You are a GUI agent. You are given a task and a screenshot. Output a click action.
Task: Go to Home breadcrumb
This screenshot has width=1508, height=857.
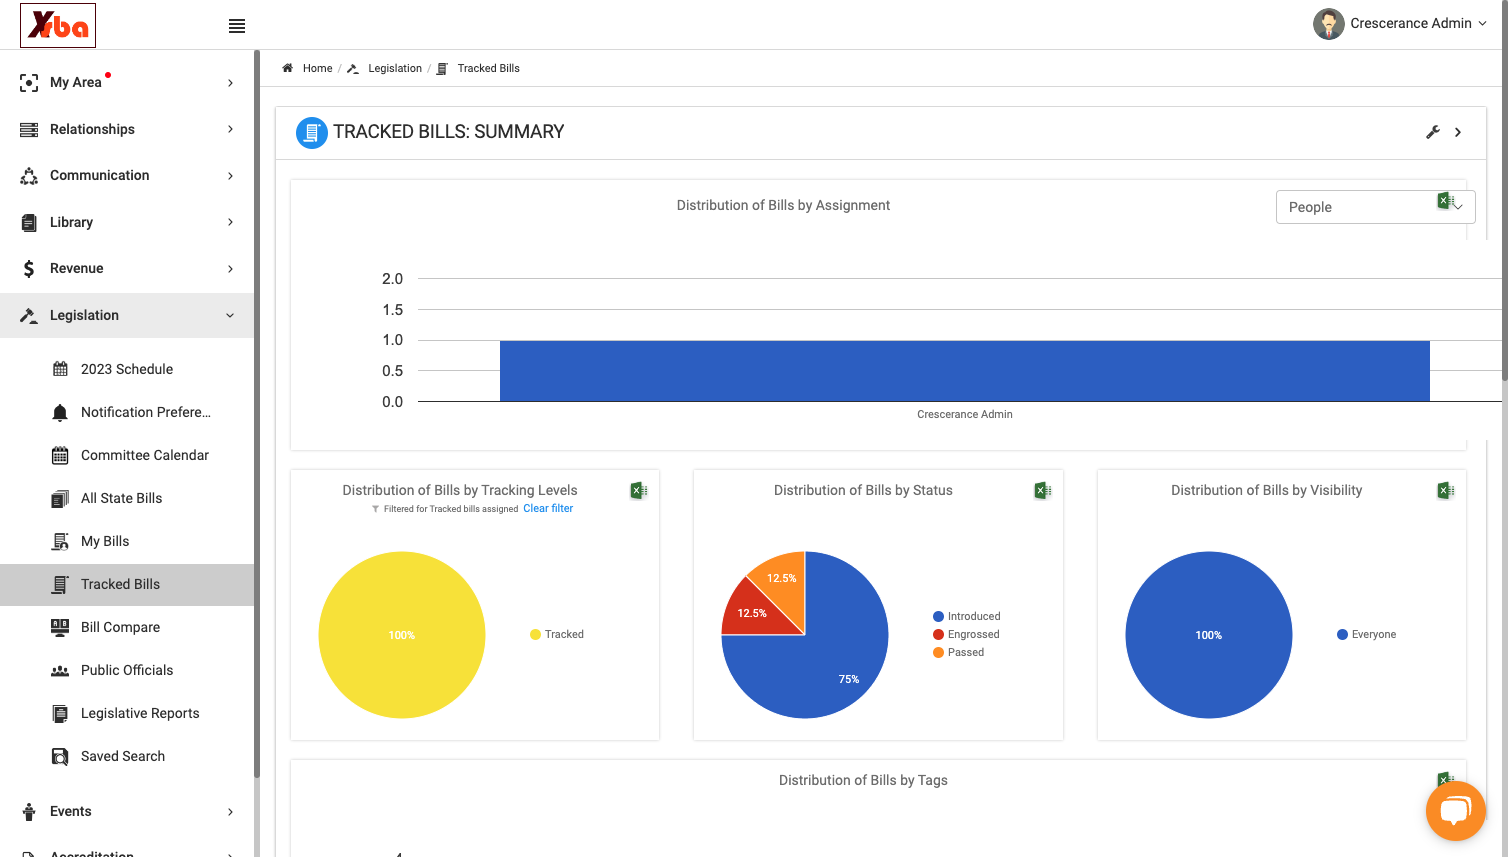(x=317, y=68)
